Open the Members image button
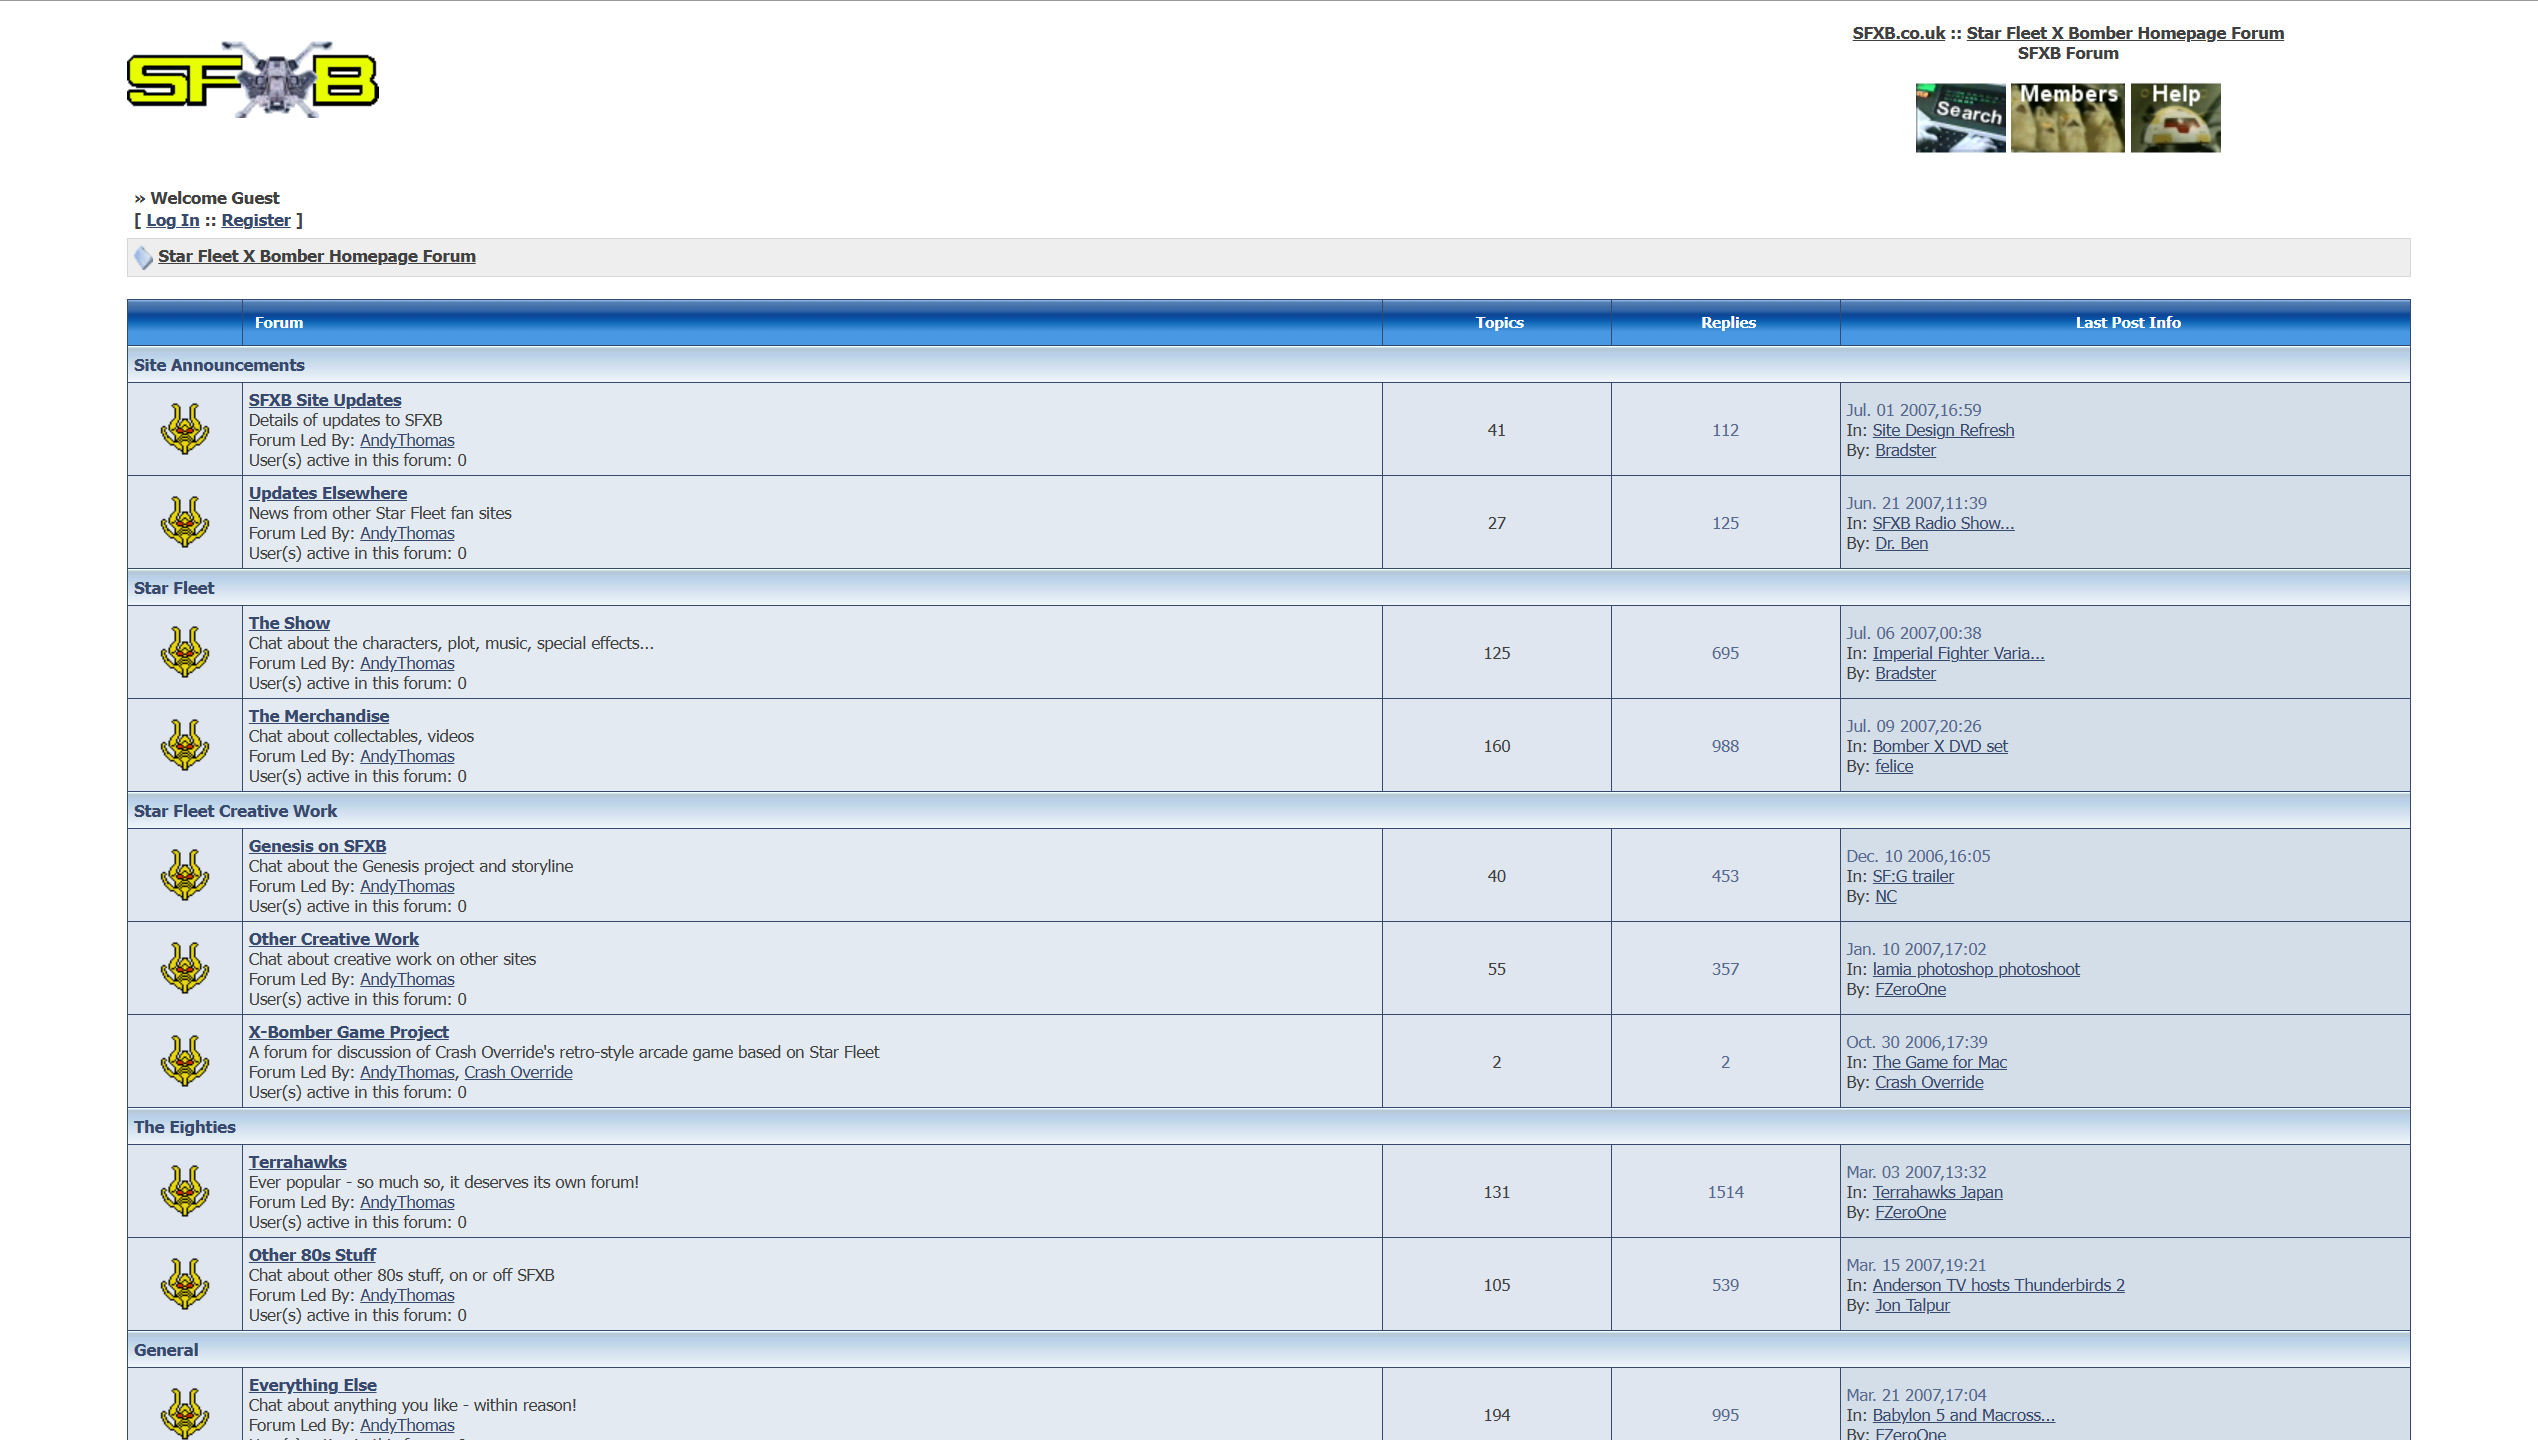Image resolution: width=2538 pixels, height=1440 pixels. pyautogui.click(x=2067, y=118)
